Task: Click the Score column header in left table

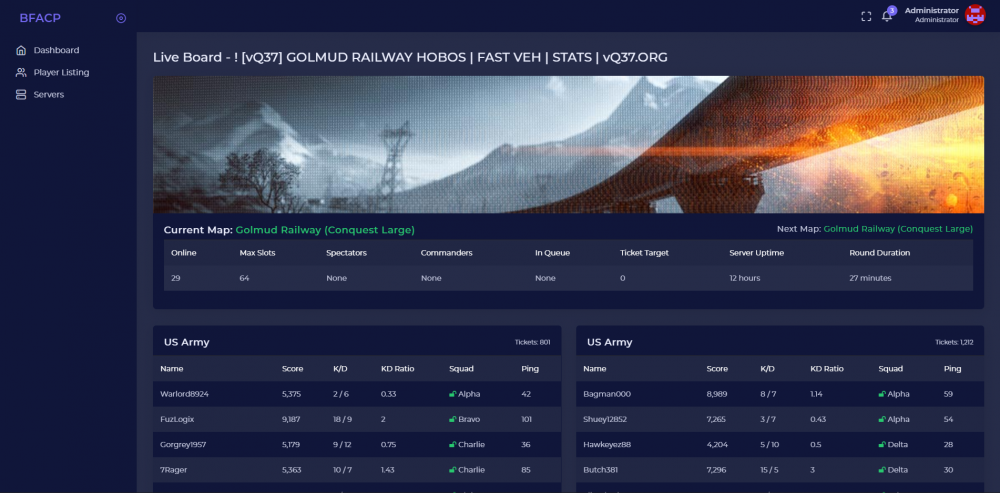Action: click(x=293, y=368)
